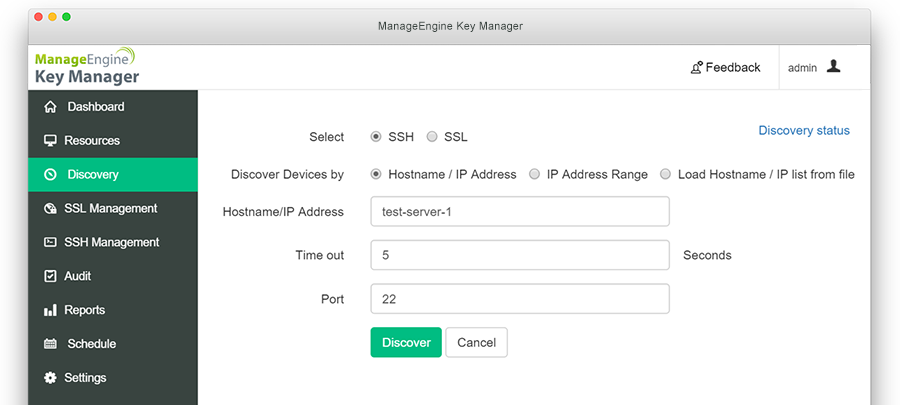Click the Reports bar chart icon

[51, 311]
